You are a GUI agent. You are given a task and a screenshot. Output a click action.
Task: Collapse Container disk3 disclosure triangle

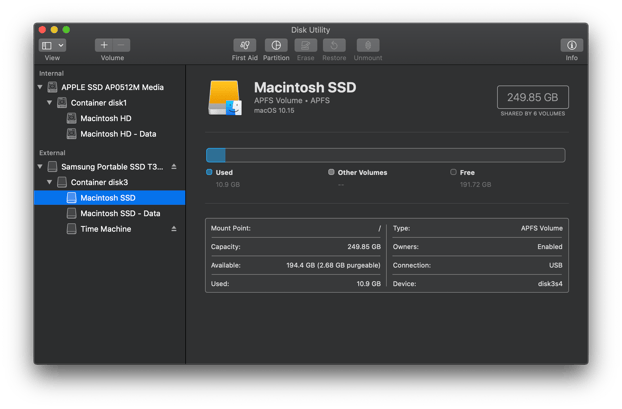(x=50, y=182)
